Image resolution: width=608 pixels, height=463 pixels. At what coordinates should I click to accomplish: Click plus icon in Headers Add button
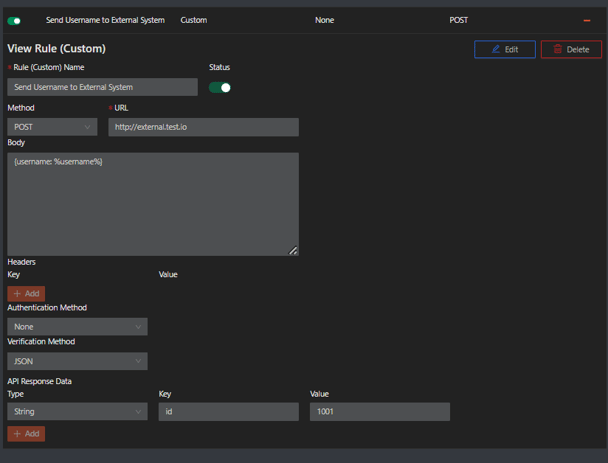[x=17, y=294]
